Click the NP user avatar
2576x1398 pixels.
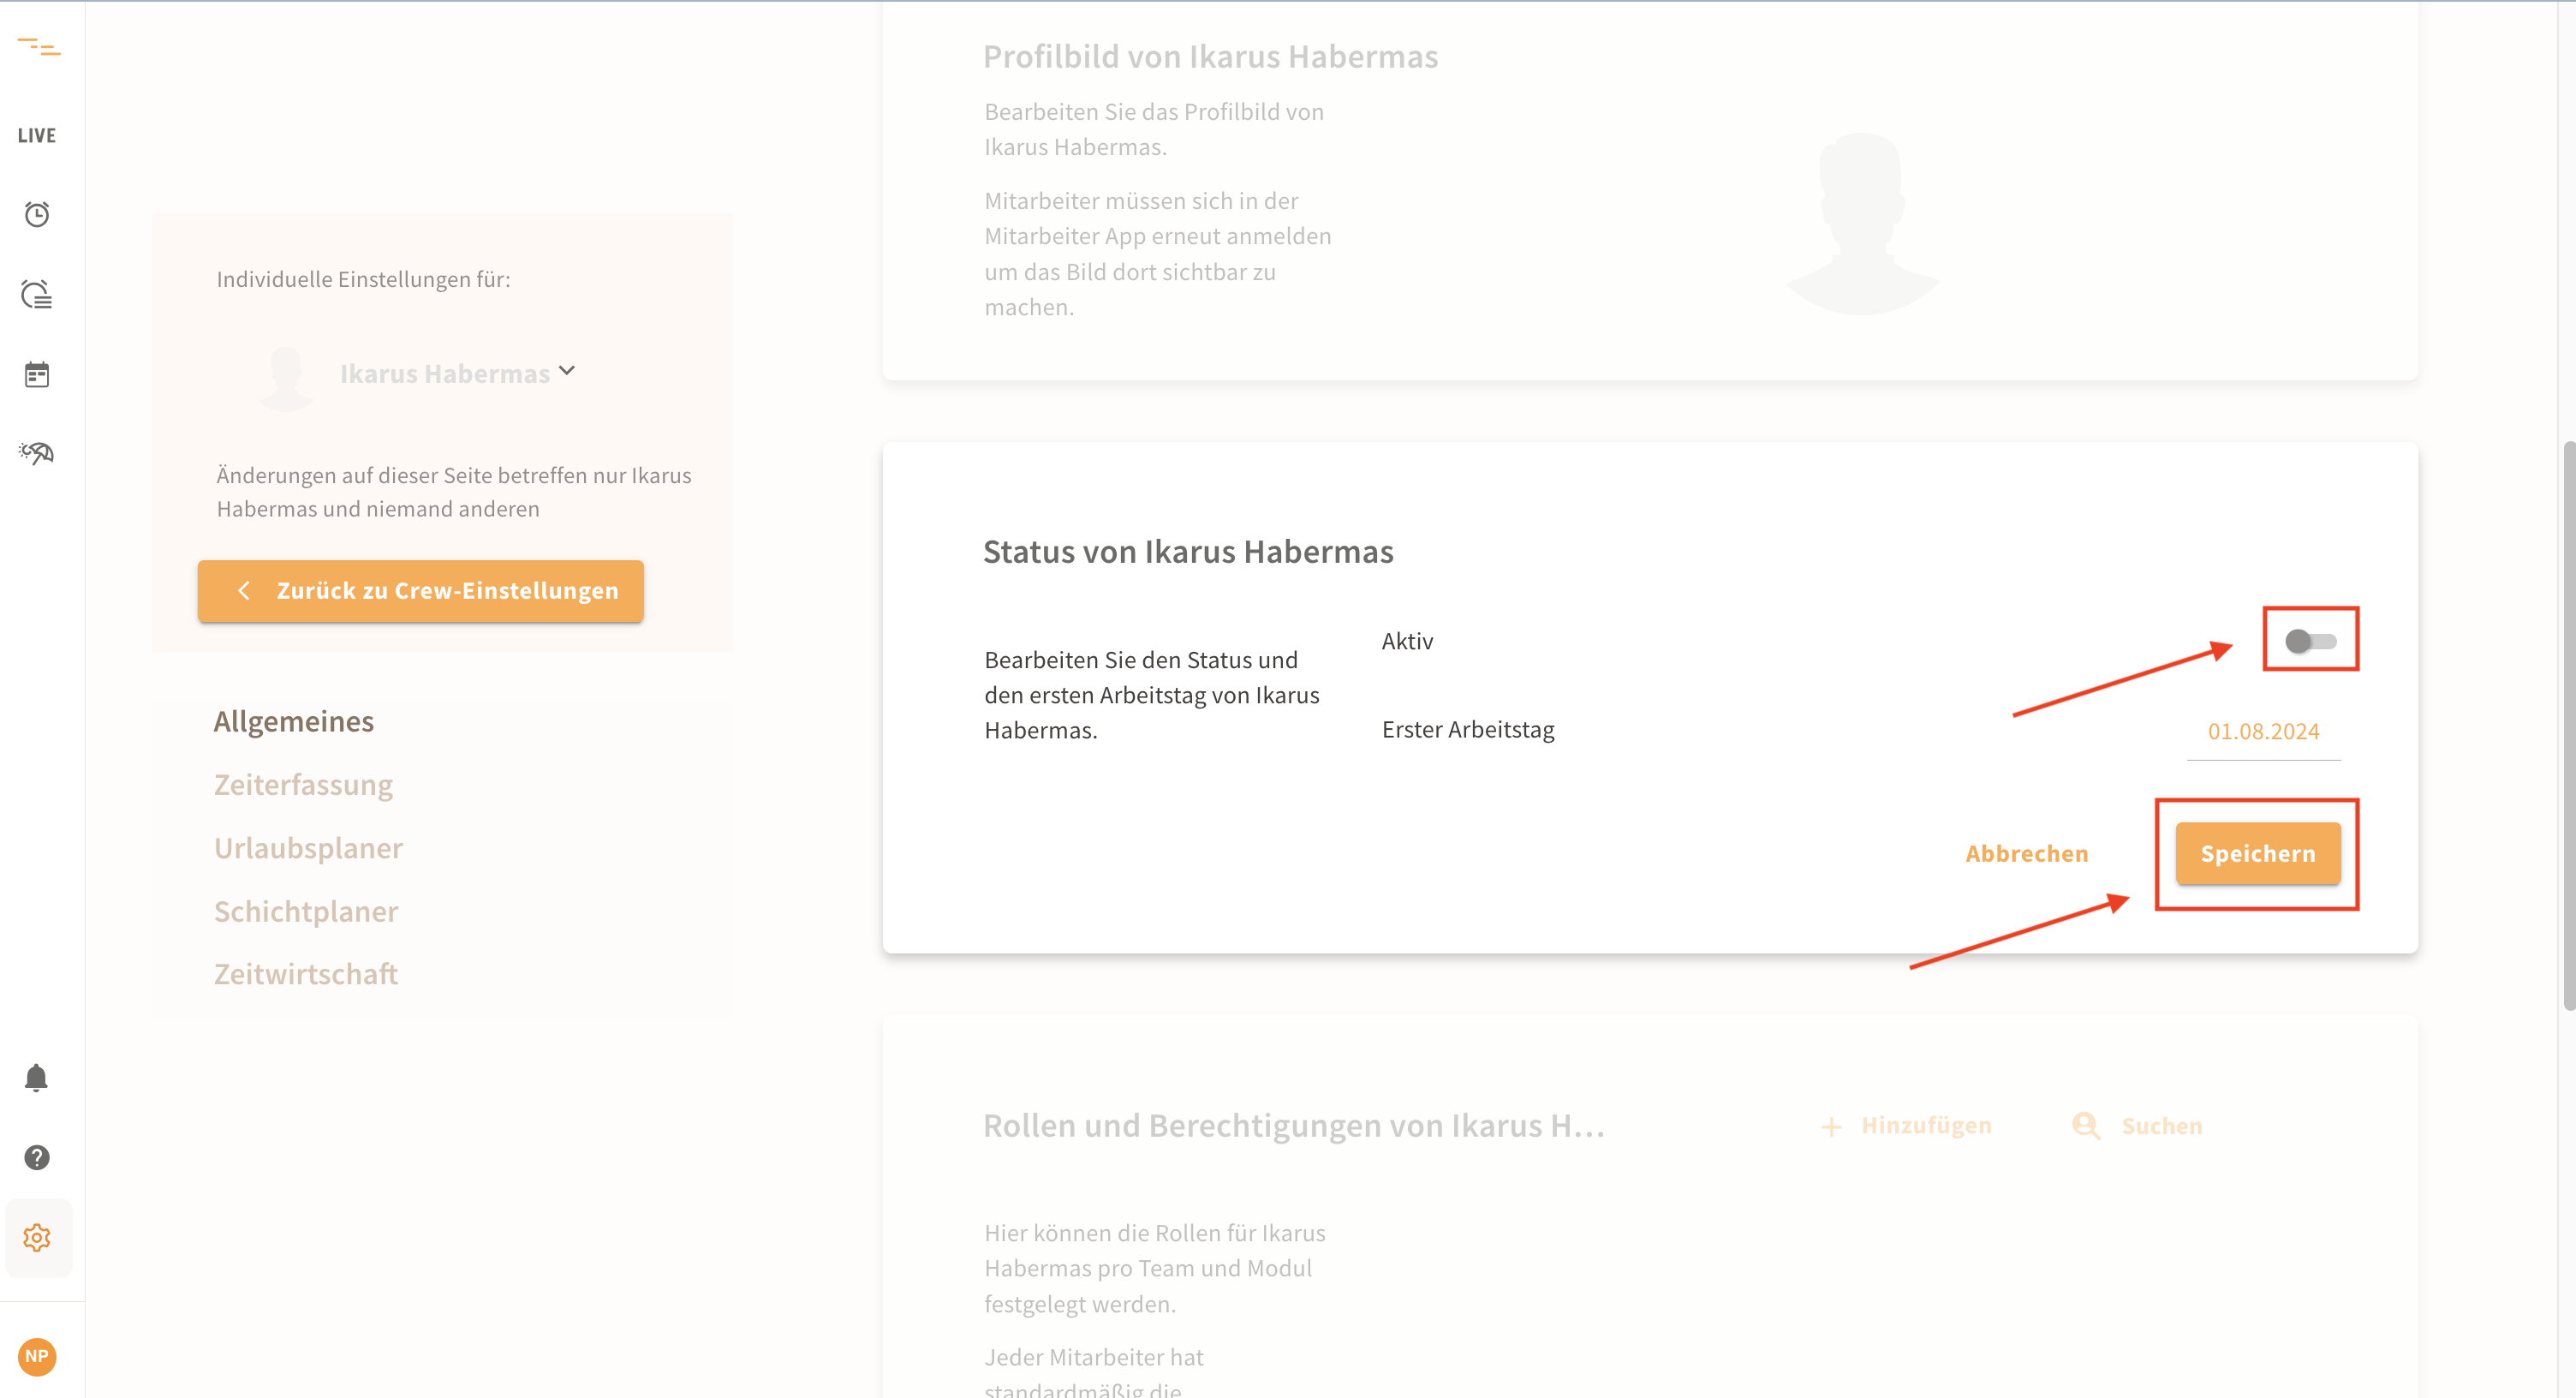click(37, 1356)
